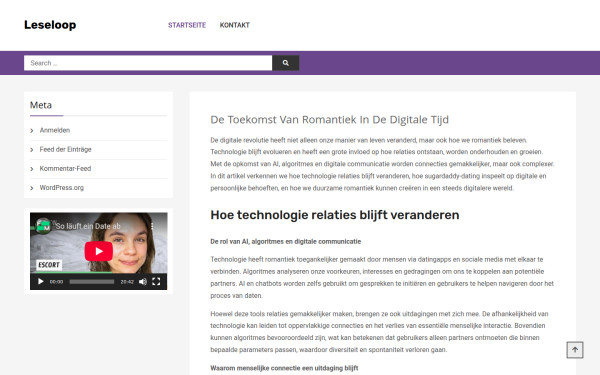Enter fullscreen mode on the video
The image size is (600, 375).
coord(156,282)
